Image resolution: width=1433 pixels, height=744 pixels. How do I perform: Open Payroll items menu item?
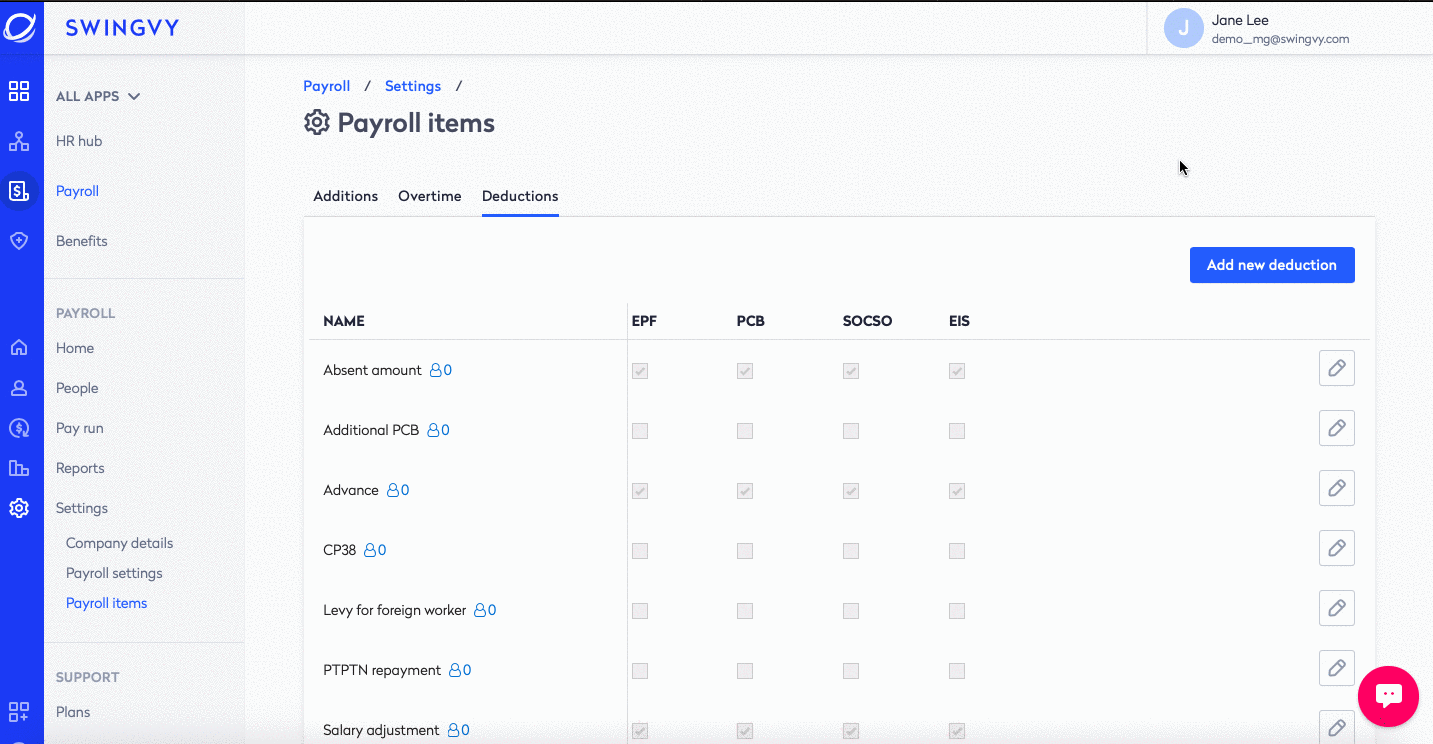coord(107,603)
